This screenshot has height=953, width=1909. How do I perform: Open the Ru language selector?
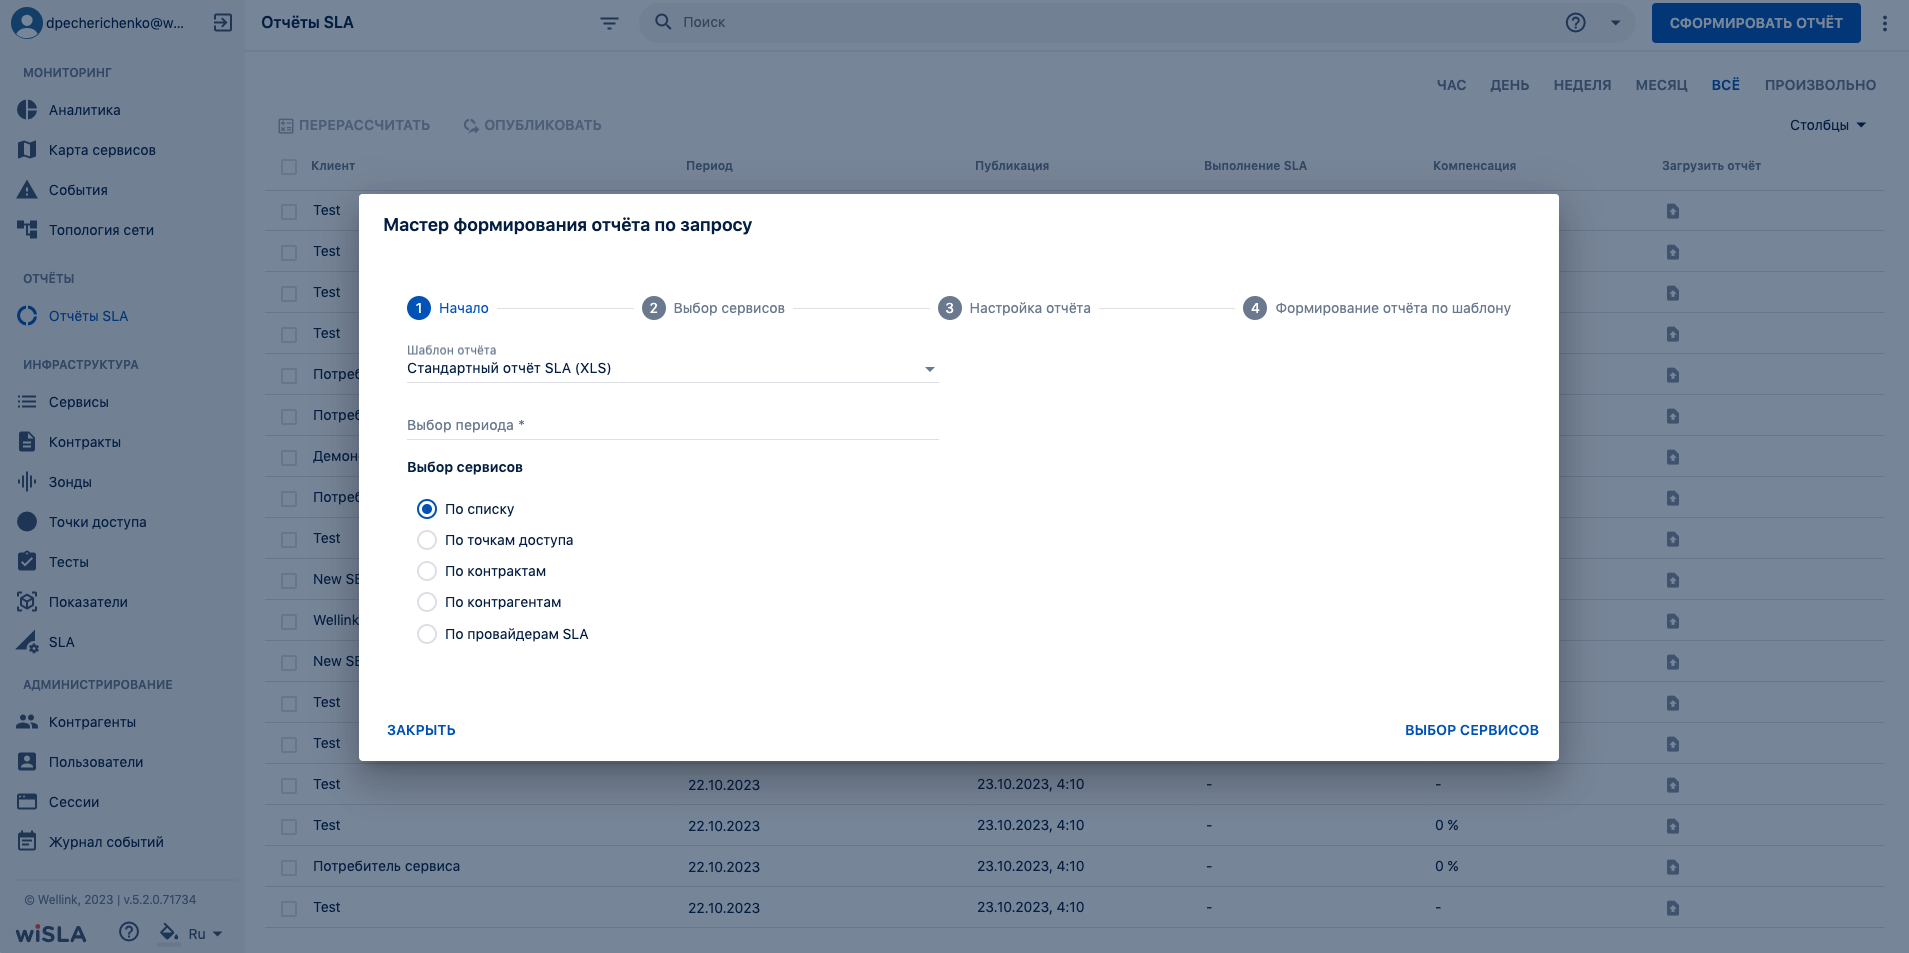pyautogui.click(x=205, y=934)
